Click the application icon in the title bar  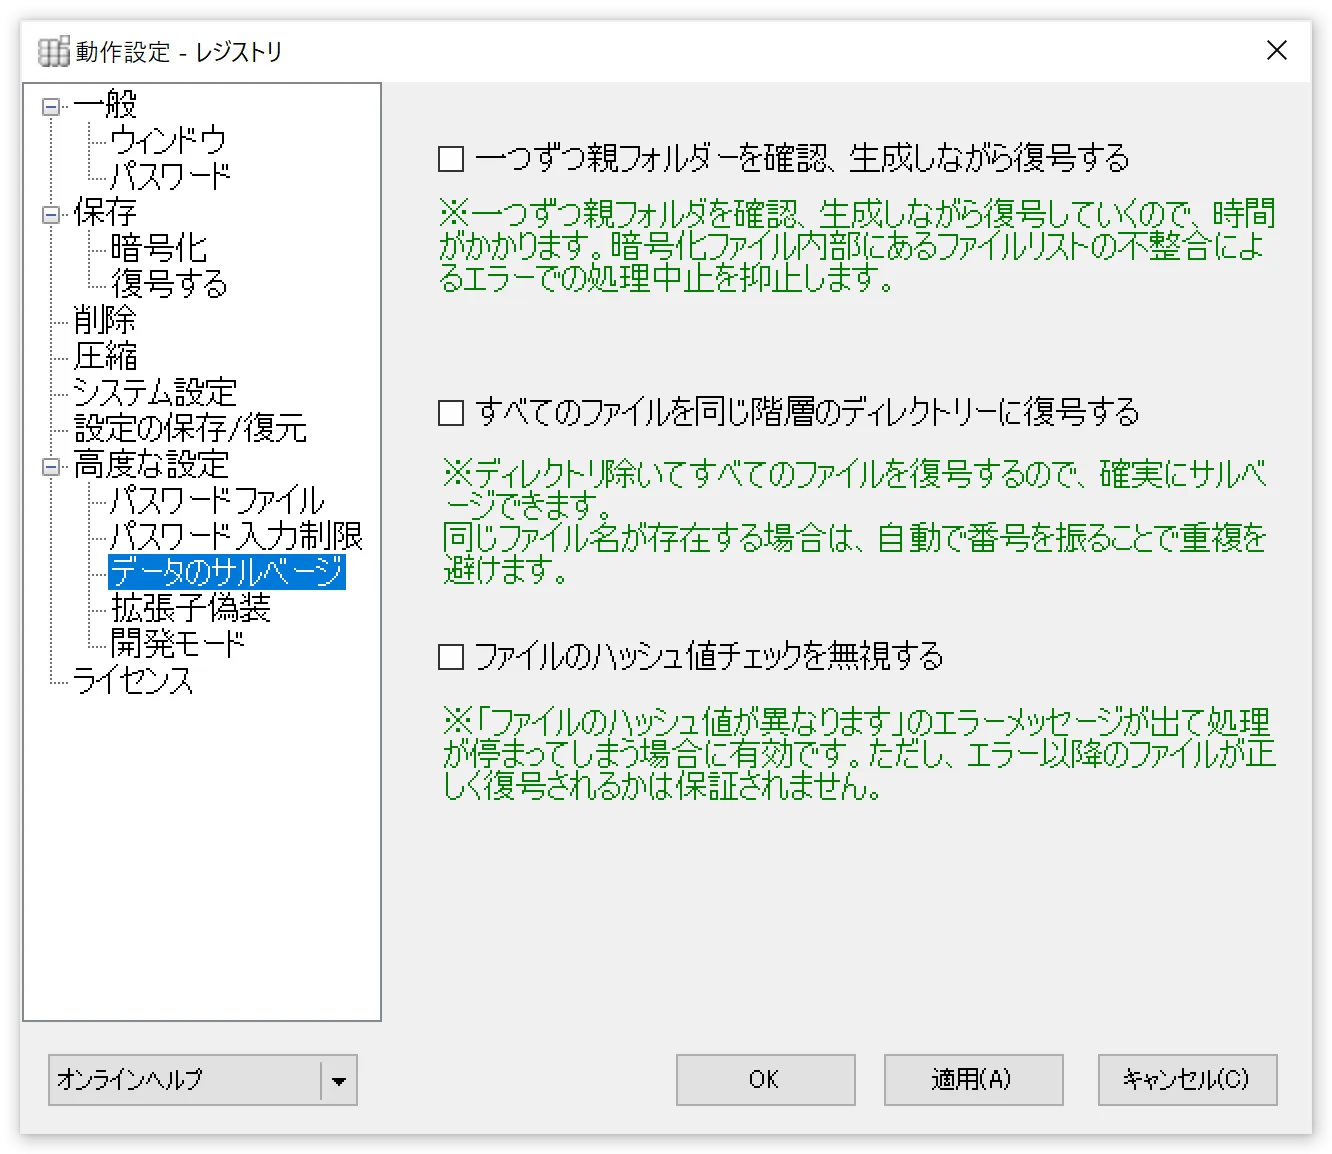(52, 50)
